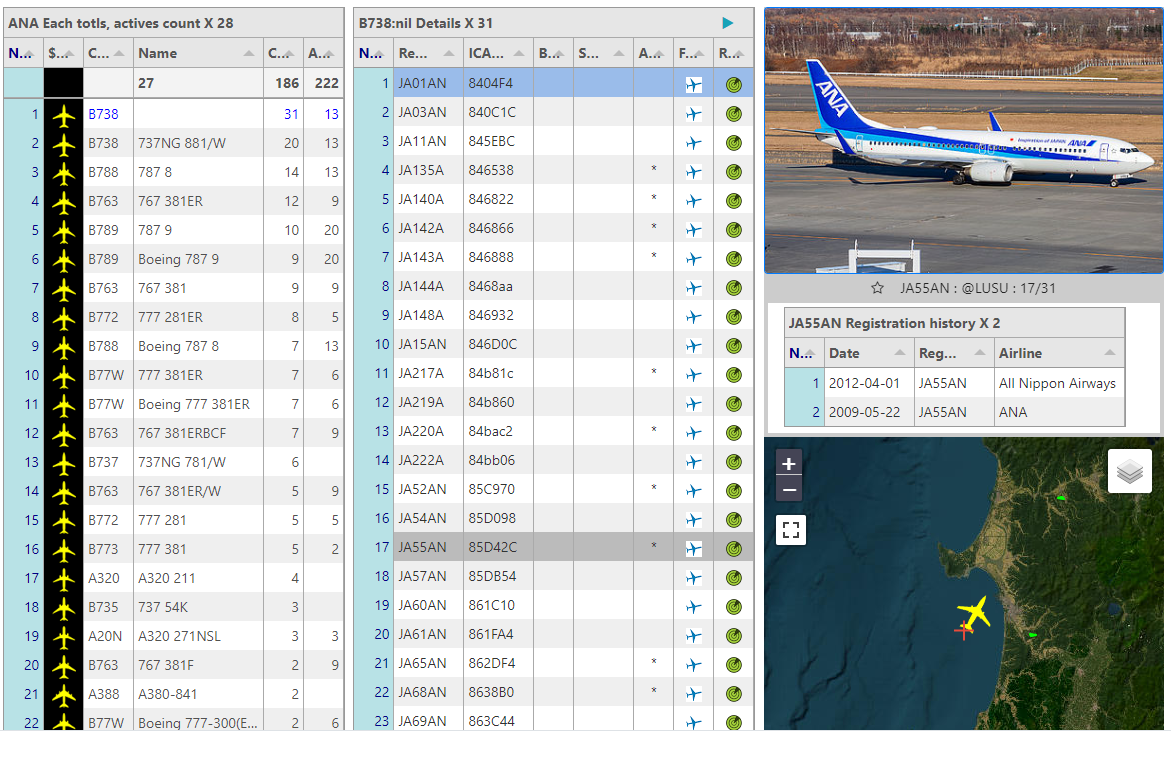Sort the B738 details table by S... column
Screen dimensions: 1171x757
[603, 53]
